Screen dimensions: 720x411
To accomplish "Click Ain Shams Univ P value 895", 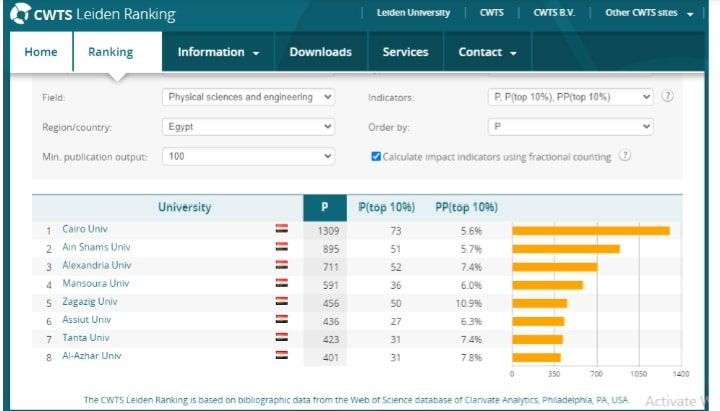I will pyautogui.click(x=331, y=249).
